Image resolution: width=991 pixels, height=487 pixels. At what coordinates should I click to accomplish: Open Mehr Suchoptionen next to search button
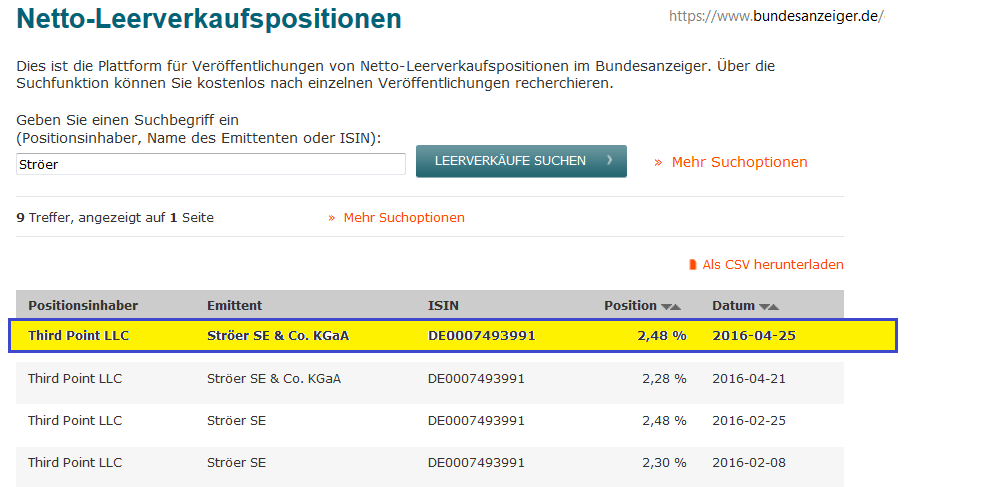(x=739, y=162)
